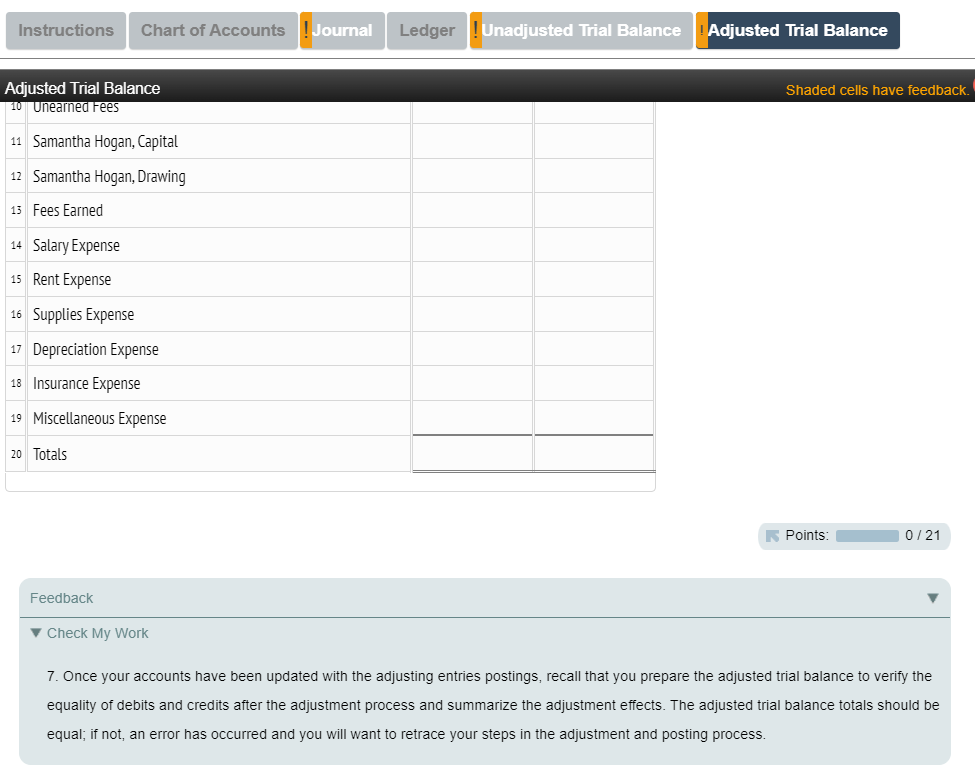Click credit cell for Miscellaneous Expense

click(594, 418)
